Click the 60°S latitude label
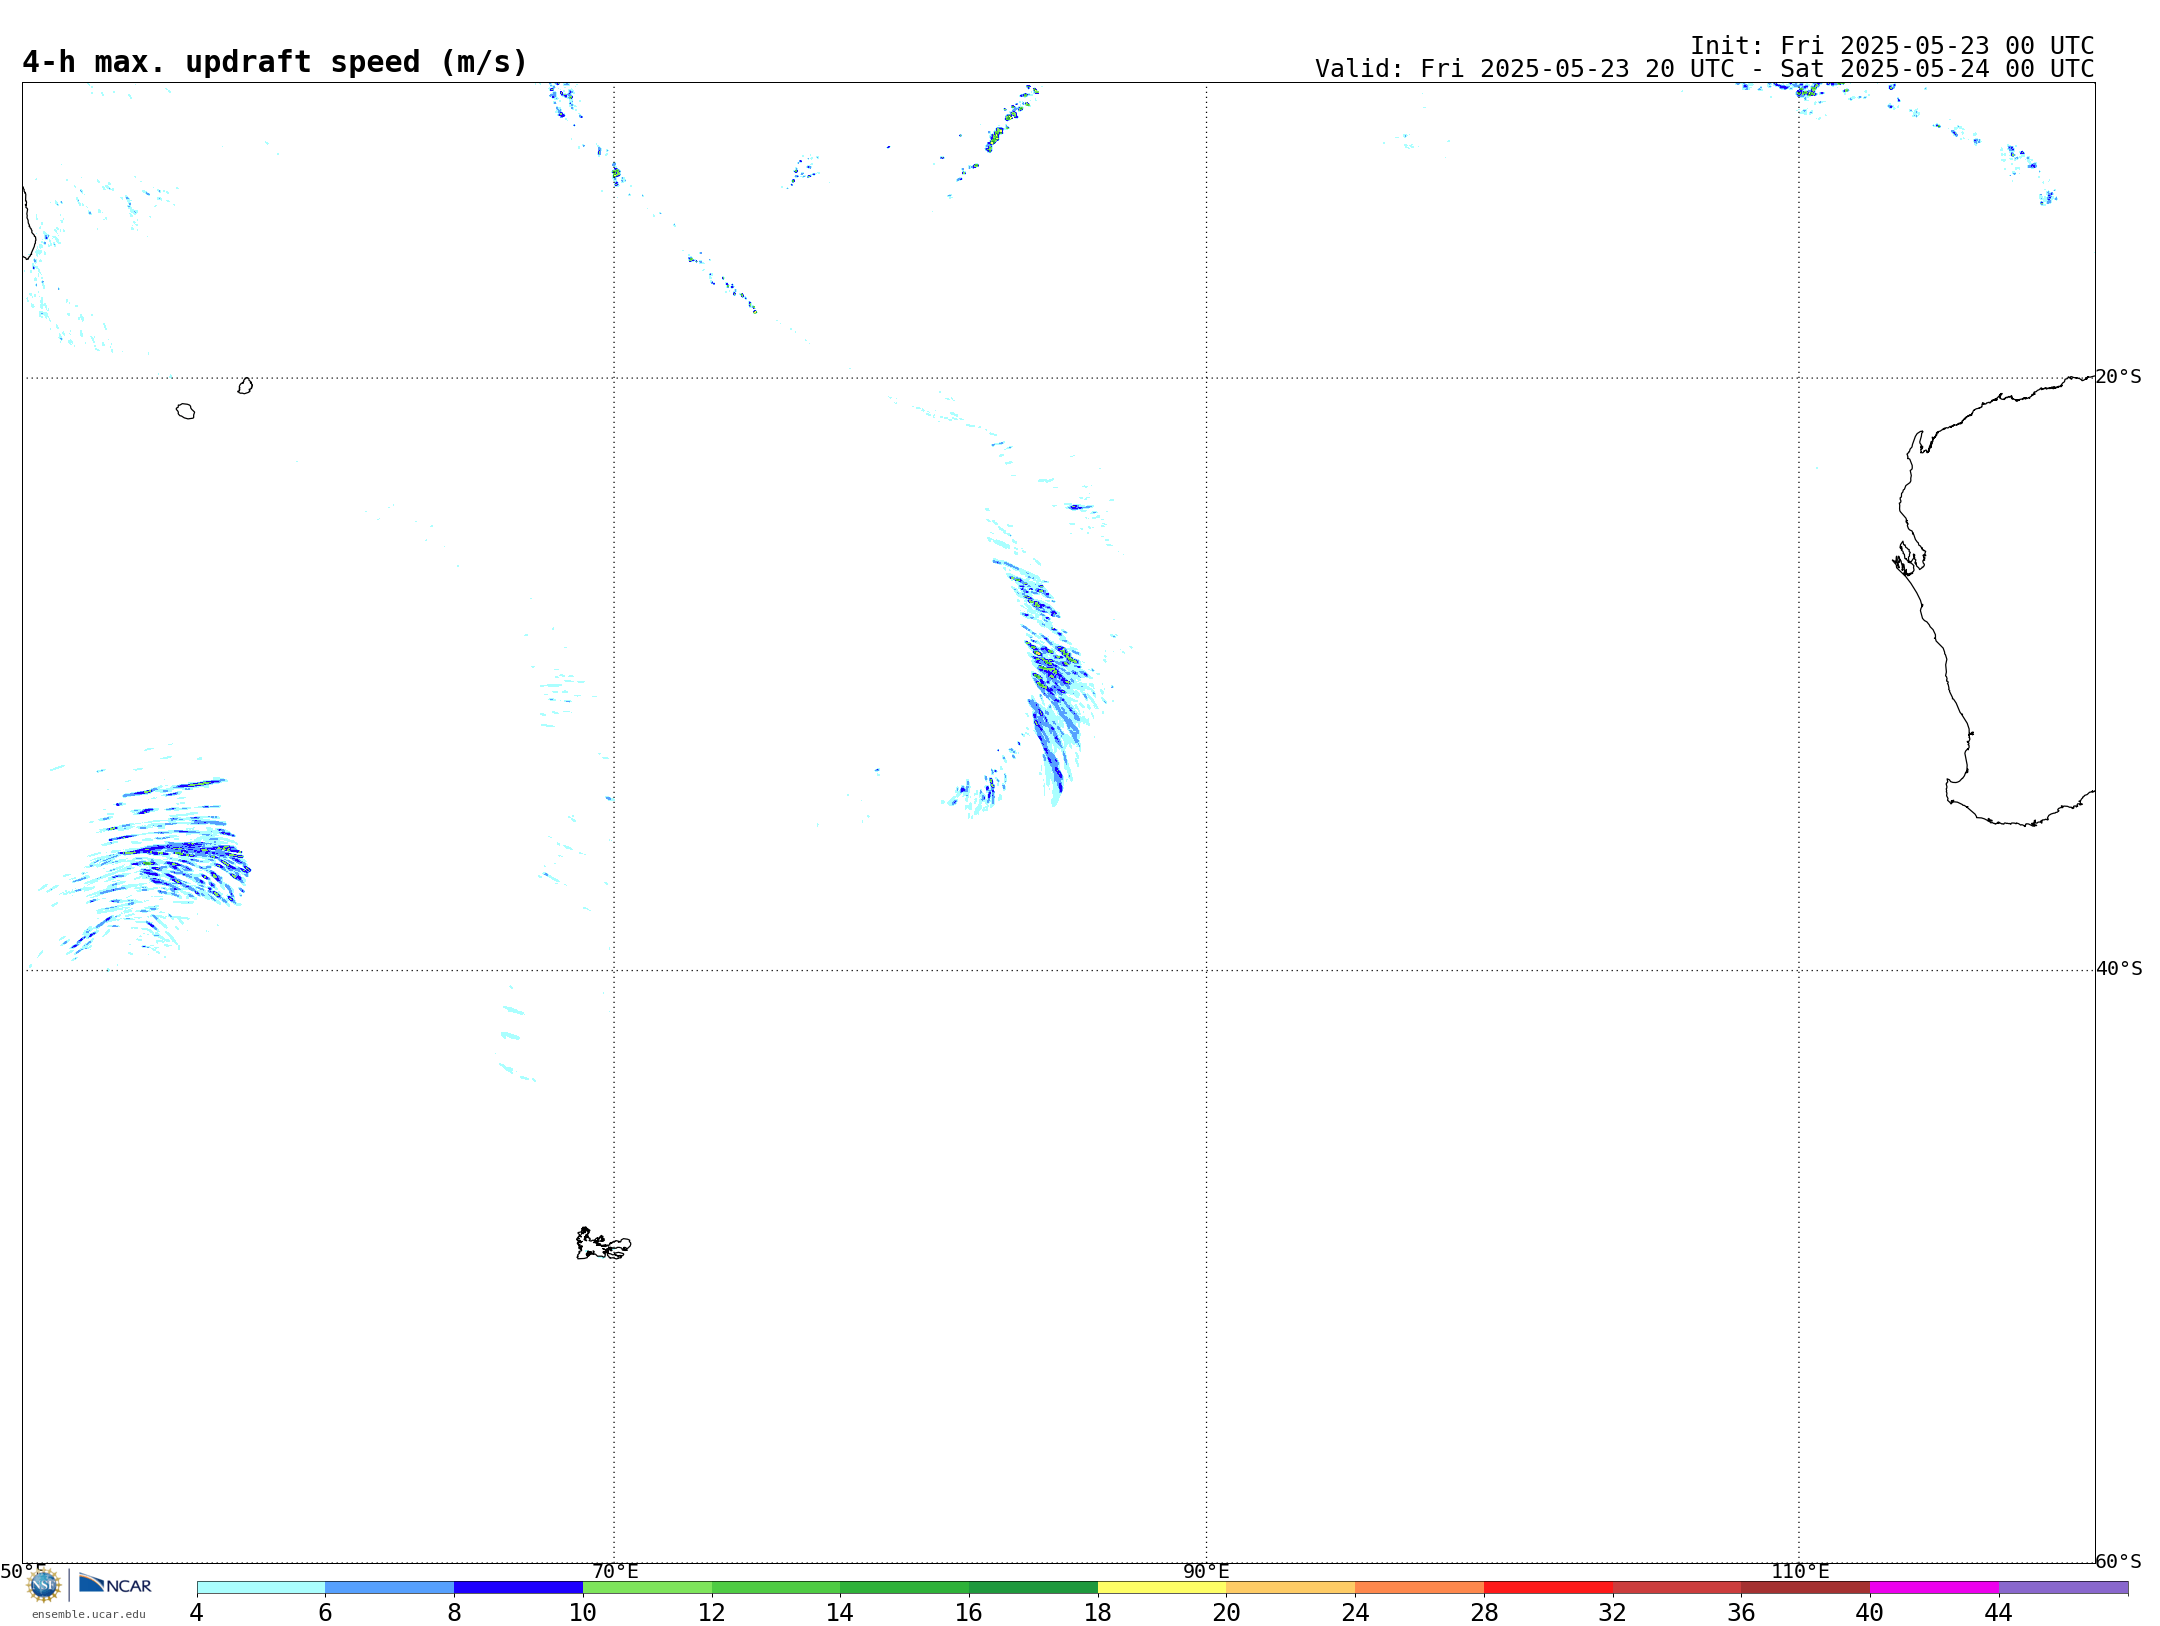 [2119, 1561]
